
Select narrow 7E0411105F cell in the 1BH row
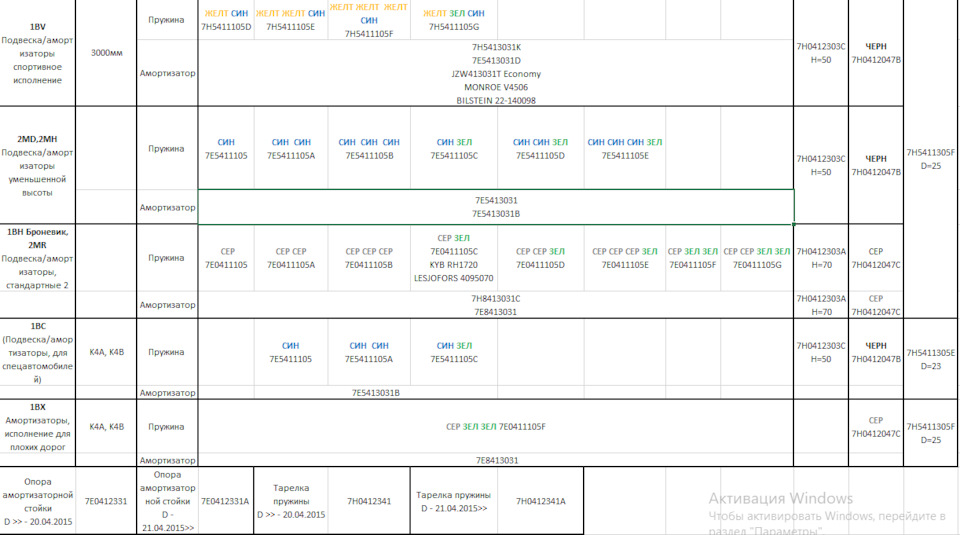692,258
